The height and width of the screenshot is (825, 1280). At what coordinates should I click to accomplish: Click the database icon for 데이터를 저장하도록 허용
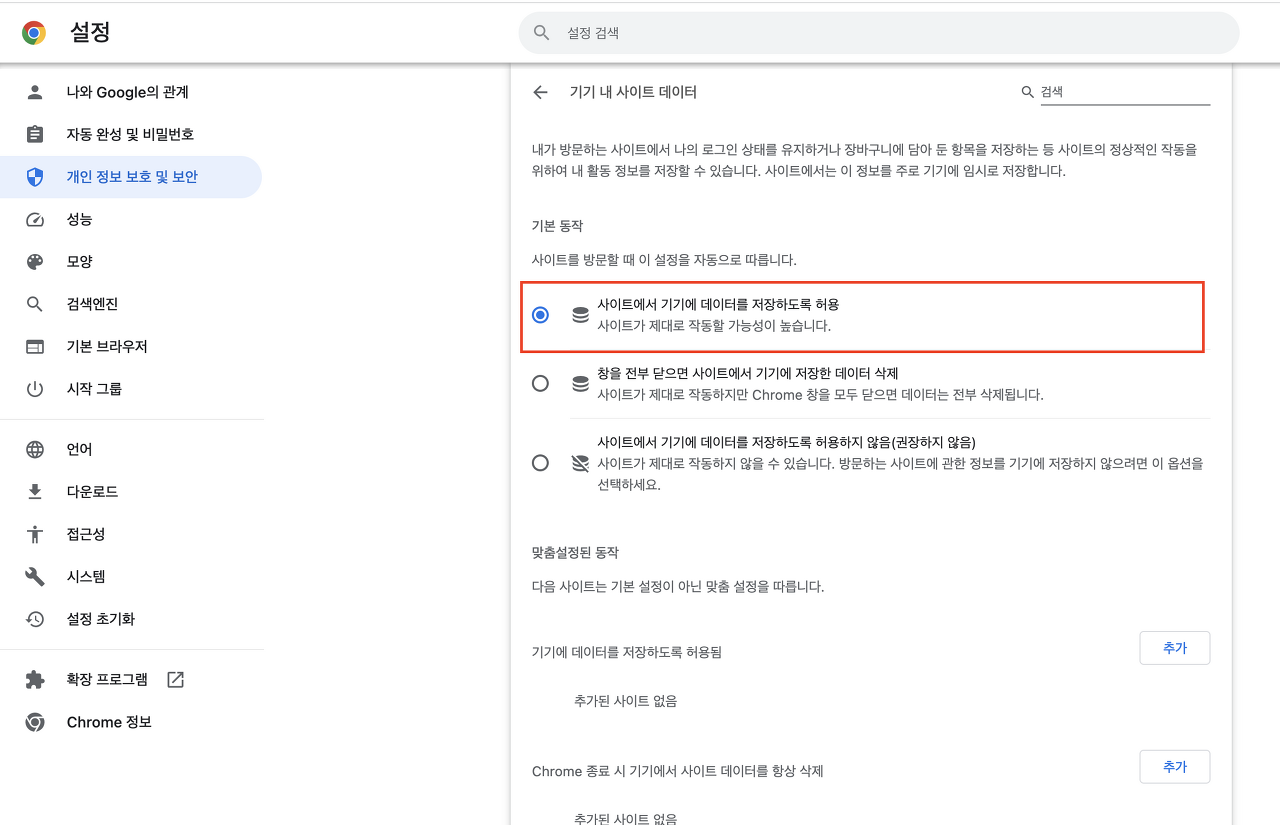[x=580, y=315]
